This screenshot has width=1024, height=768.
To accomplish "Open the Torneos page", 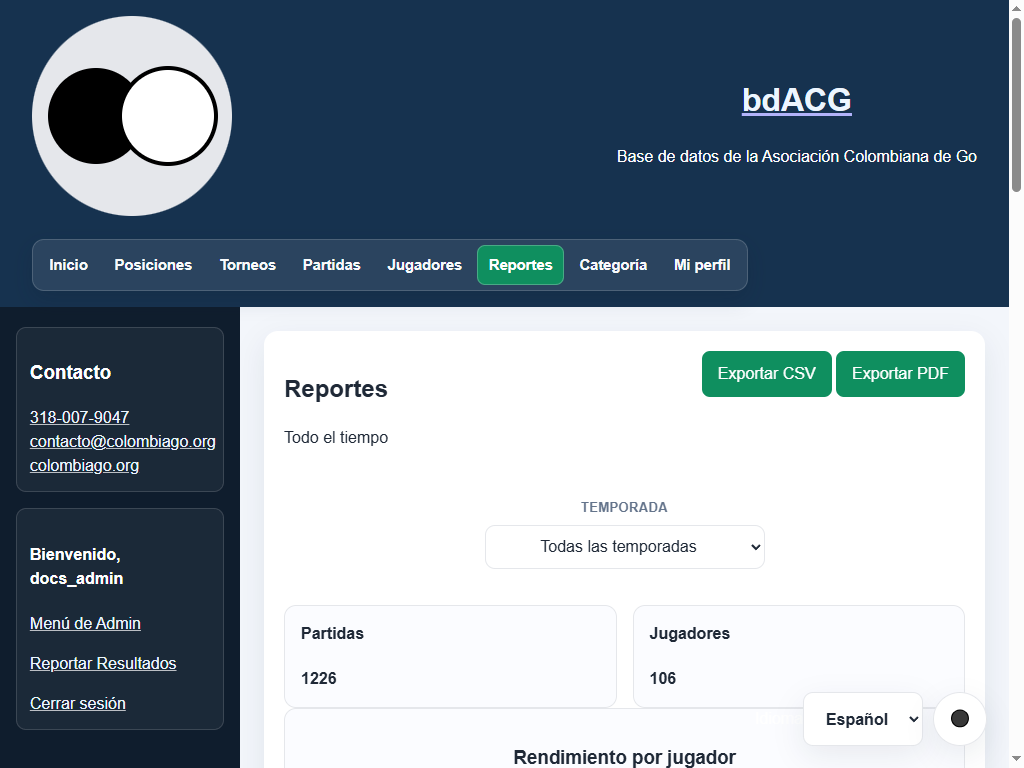I will 248,265.
